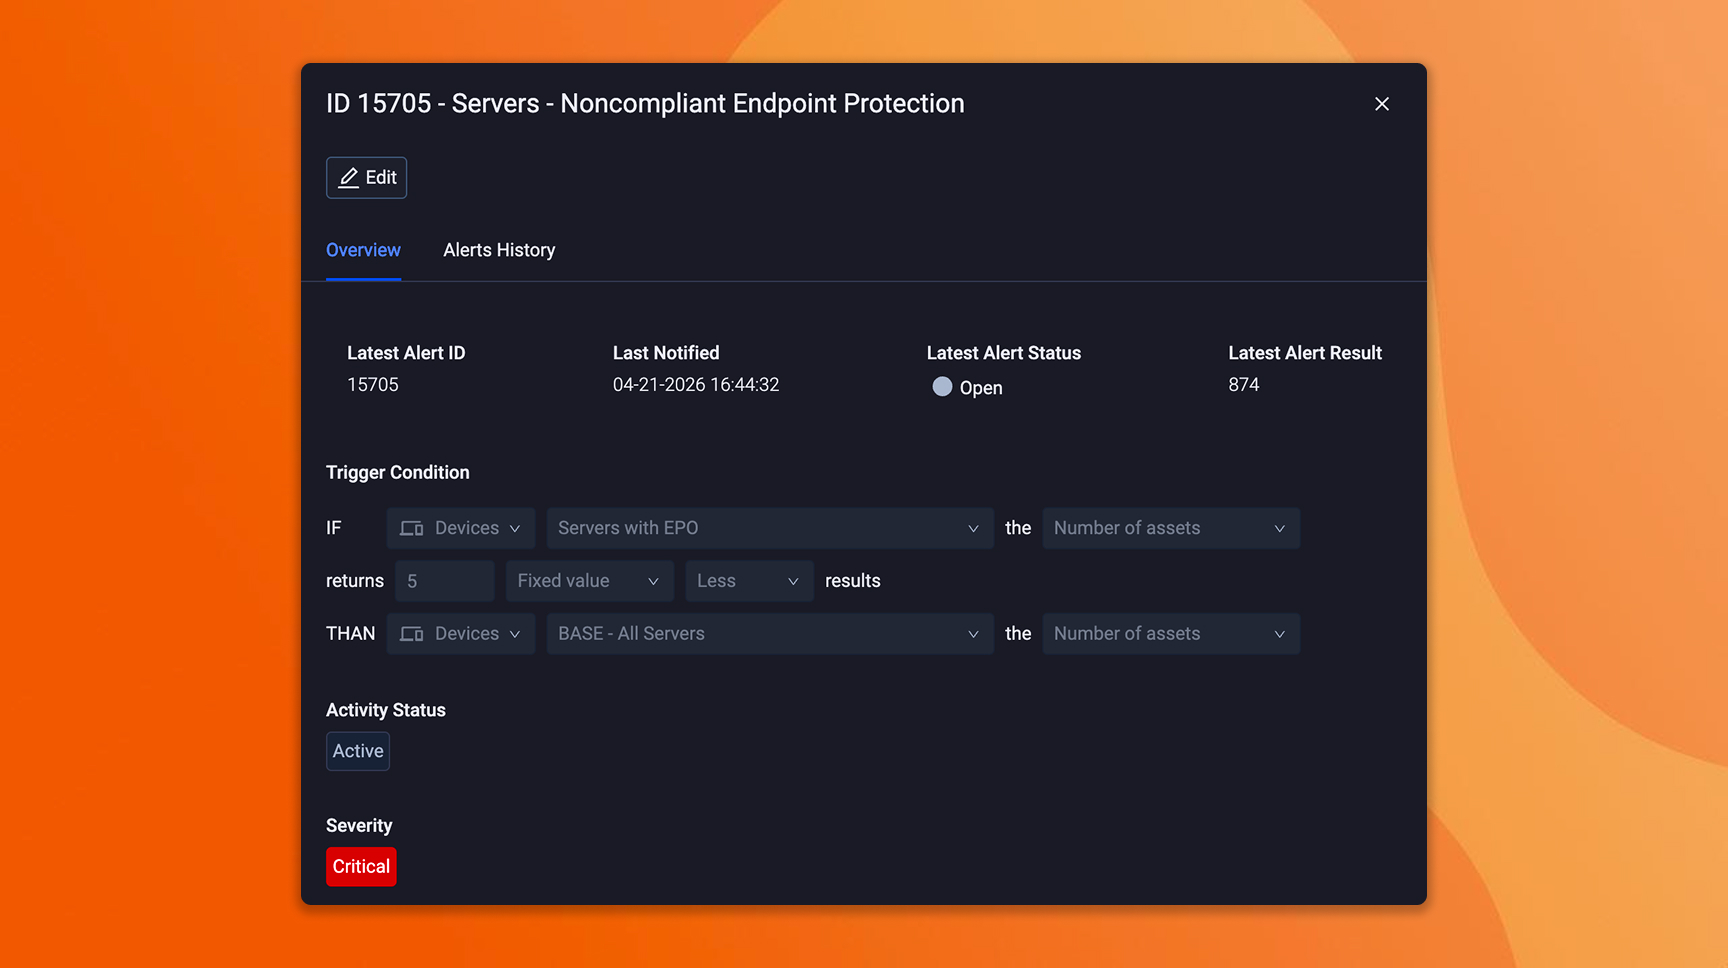Click the Trigger Condition heading

(x=398, y=473)
